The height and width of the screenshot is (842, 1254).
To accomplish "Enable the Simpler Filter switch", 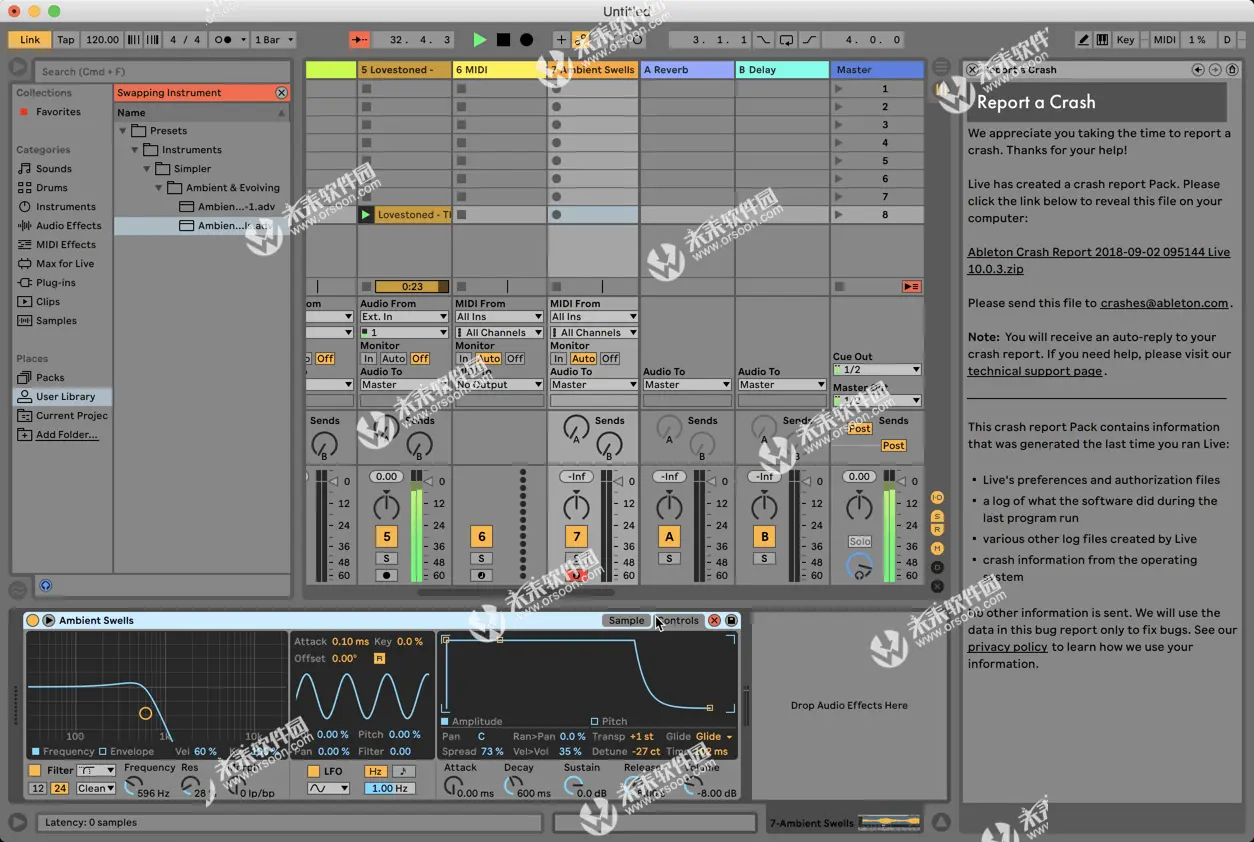I will [x=35, y=770].
